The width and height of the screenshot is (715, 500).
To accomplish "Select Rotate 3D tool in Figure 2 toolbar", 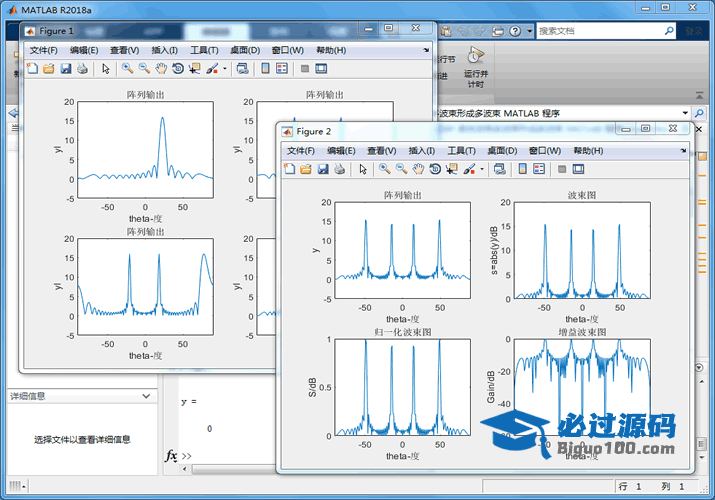I will [x=435, y=169].
